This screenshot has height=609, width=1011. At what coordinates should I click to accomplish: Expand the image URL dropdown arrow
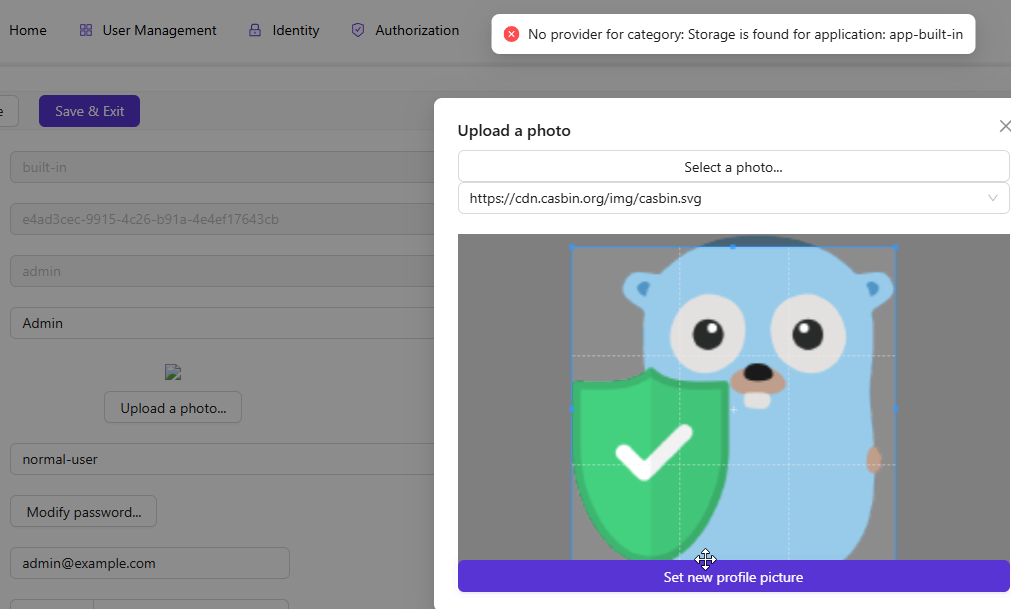click(x=992, y=198)
